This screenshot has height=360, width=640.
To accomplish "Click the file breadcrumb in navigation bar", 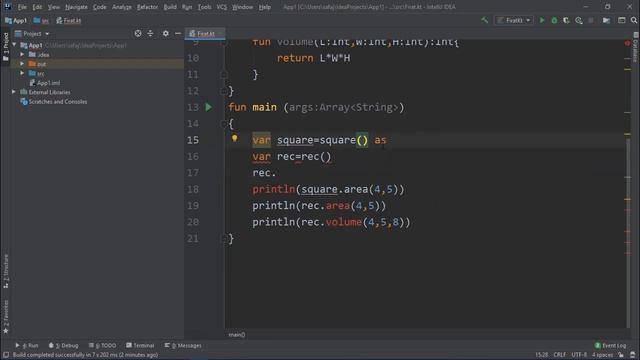I will [69, 20].
